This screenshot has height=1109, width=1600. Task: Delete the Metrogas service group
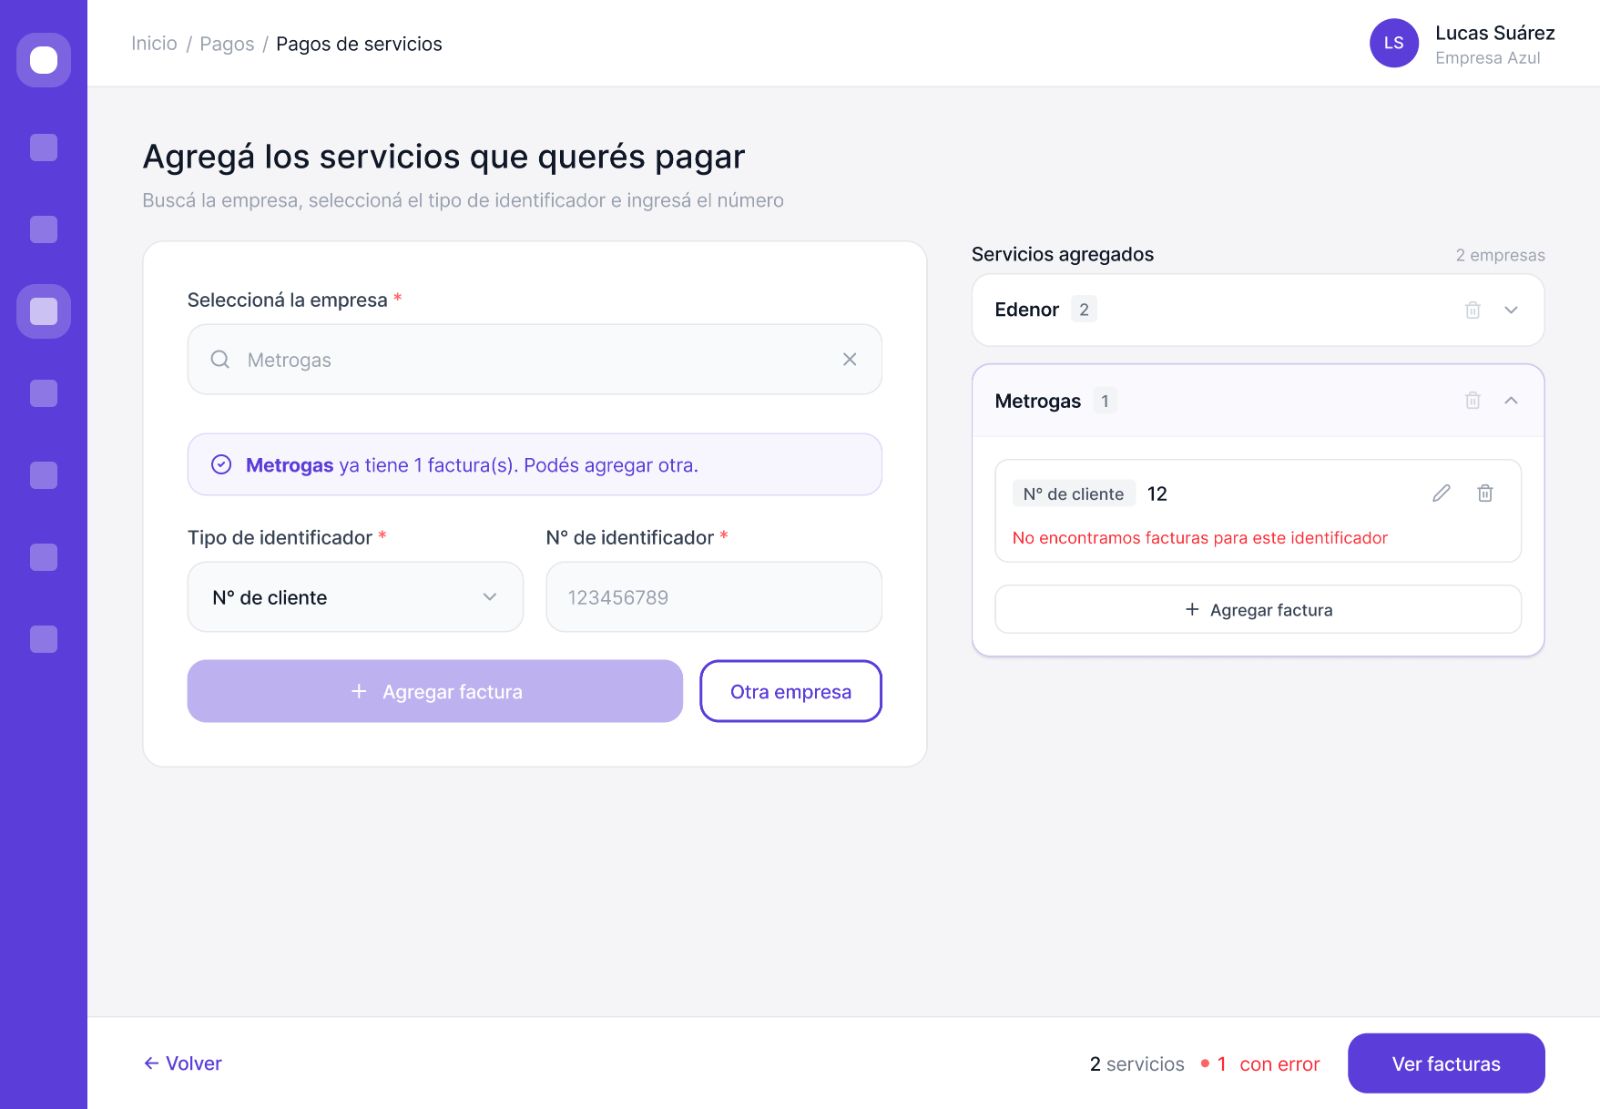(x=1472, y=401)
